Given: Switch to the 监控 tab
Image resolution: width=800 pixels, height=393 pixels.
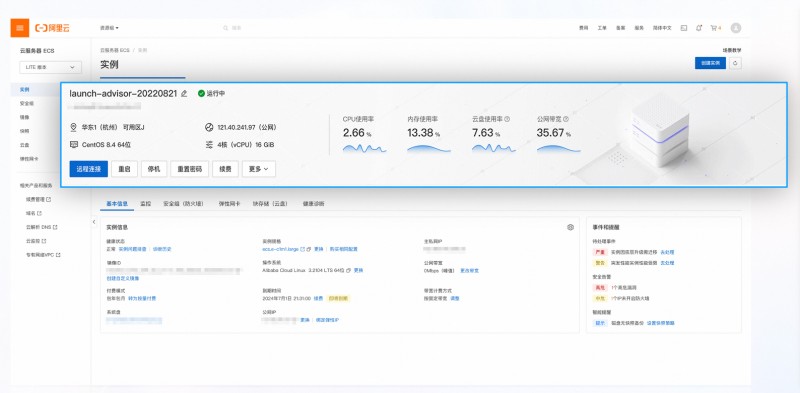Looking at the screenshot, I should pyautogui.click(x=145, y=204).
